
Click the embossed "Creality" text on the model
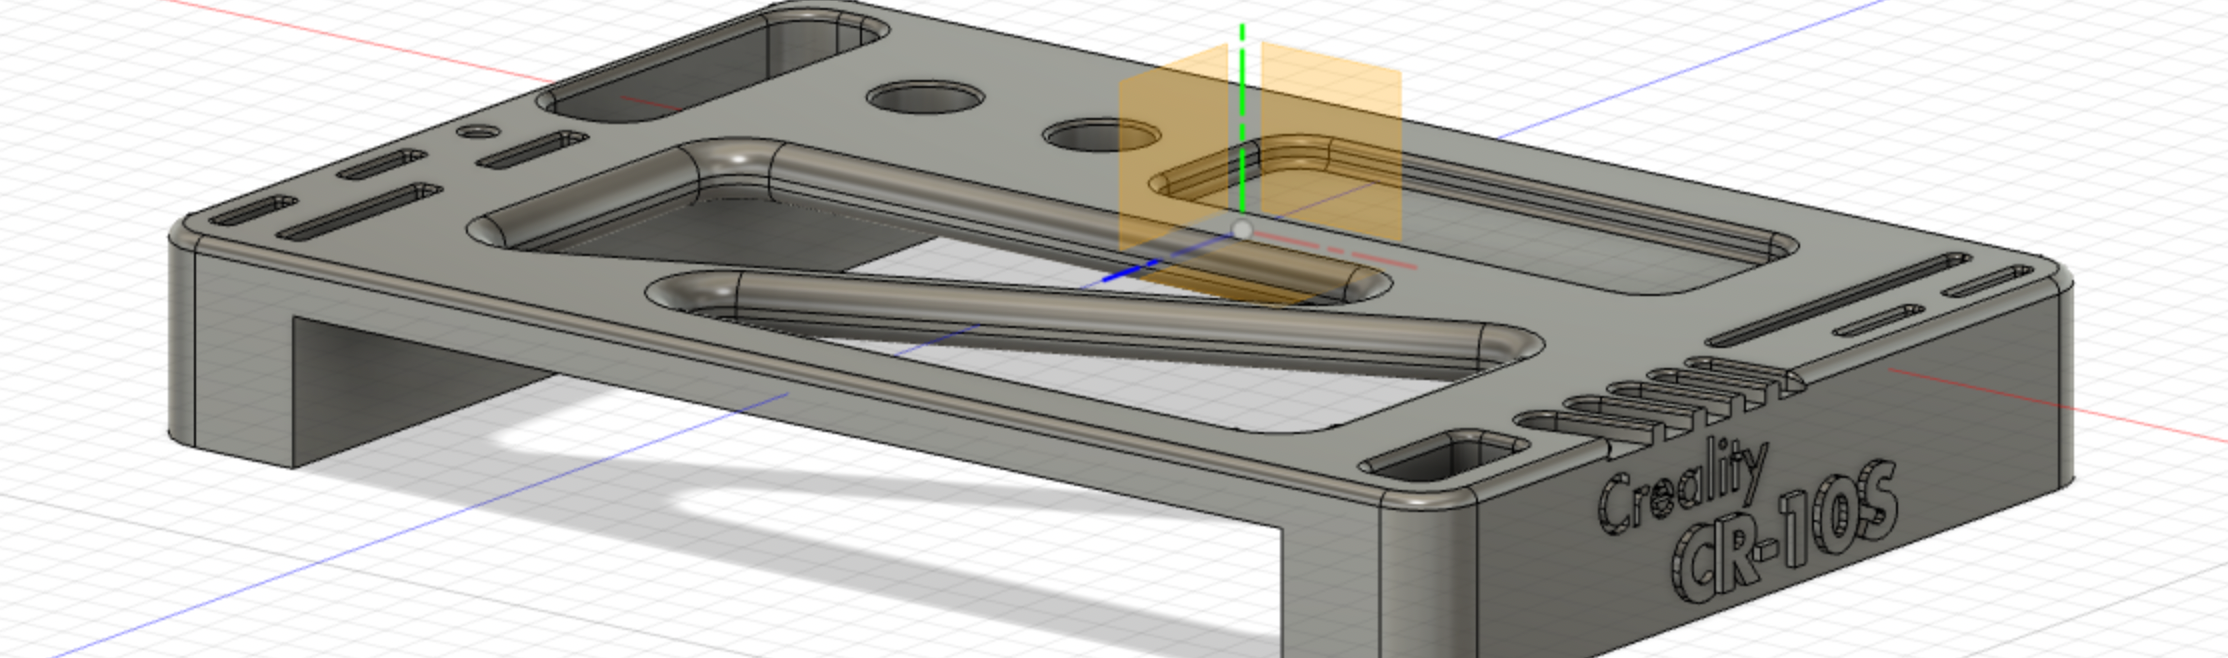pyautogui.click(x=1682, y=487)
